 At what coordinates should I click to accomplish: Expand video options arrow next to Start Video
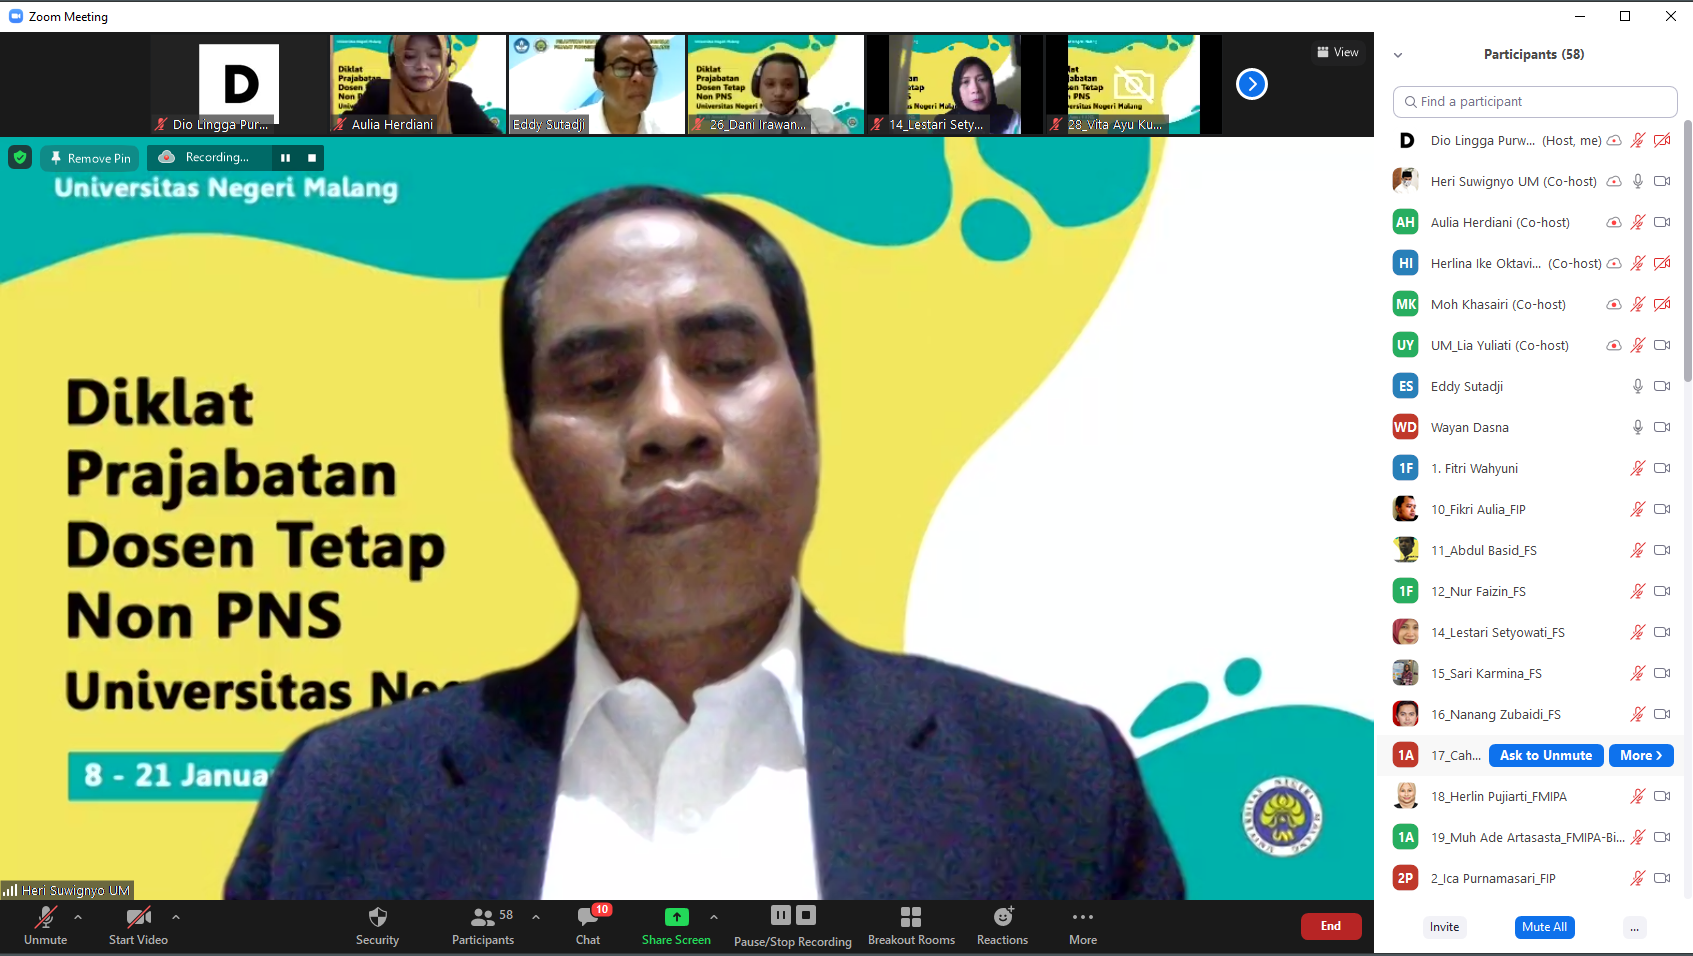click(176, 916)
